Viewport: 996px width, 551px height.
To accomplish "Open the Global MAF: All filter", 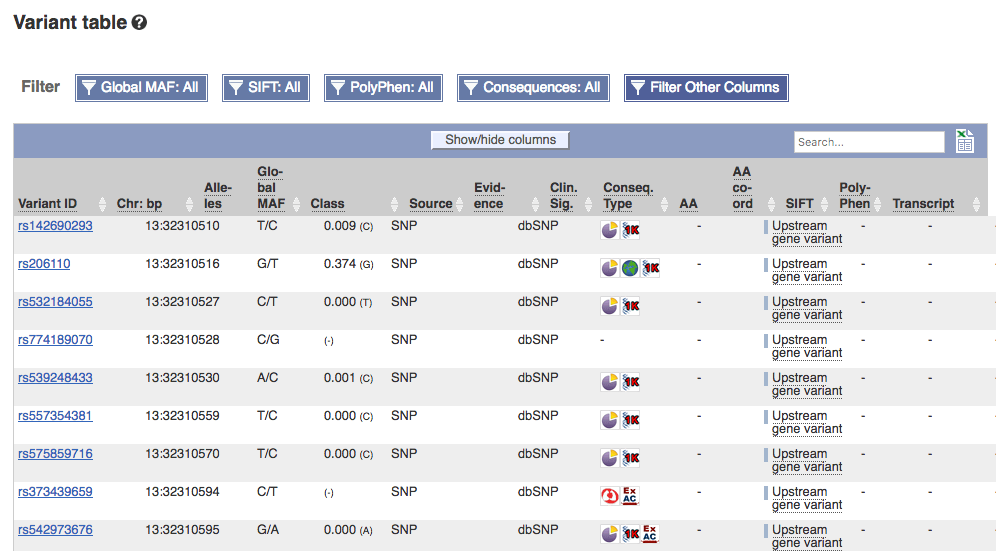I will [x=141, y=88].
